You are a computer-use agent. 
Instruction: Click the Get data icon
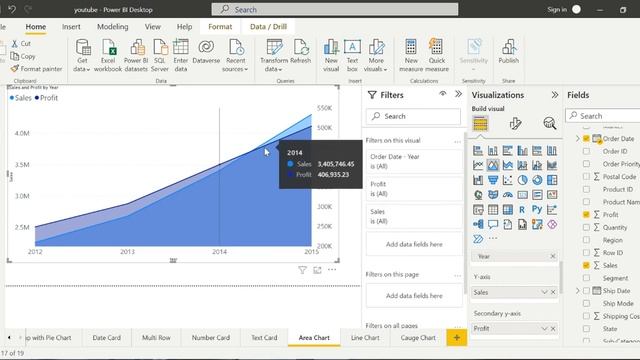click(x=83, y=47)
